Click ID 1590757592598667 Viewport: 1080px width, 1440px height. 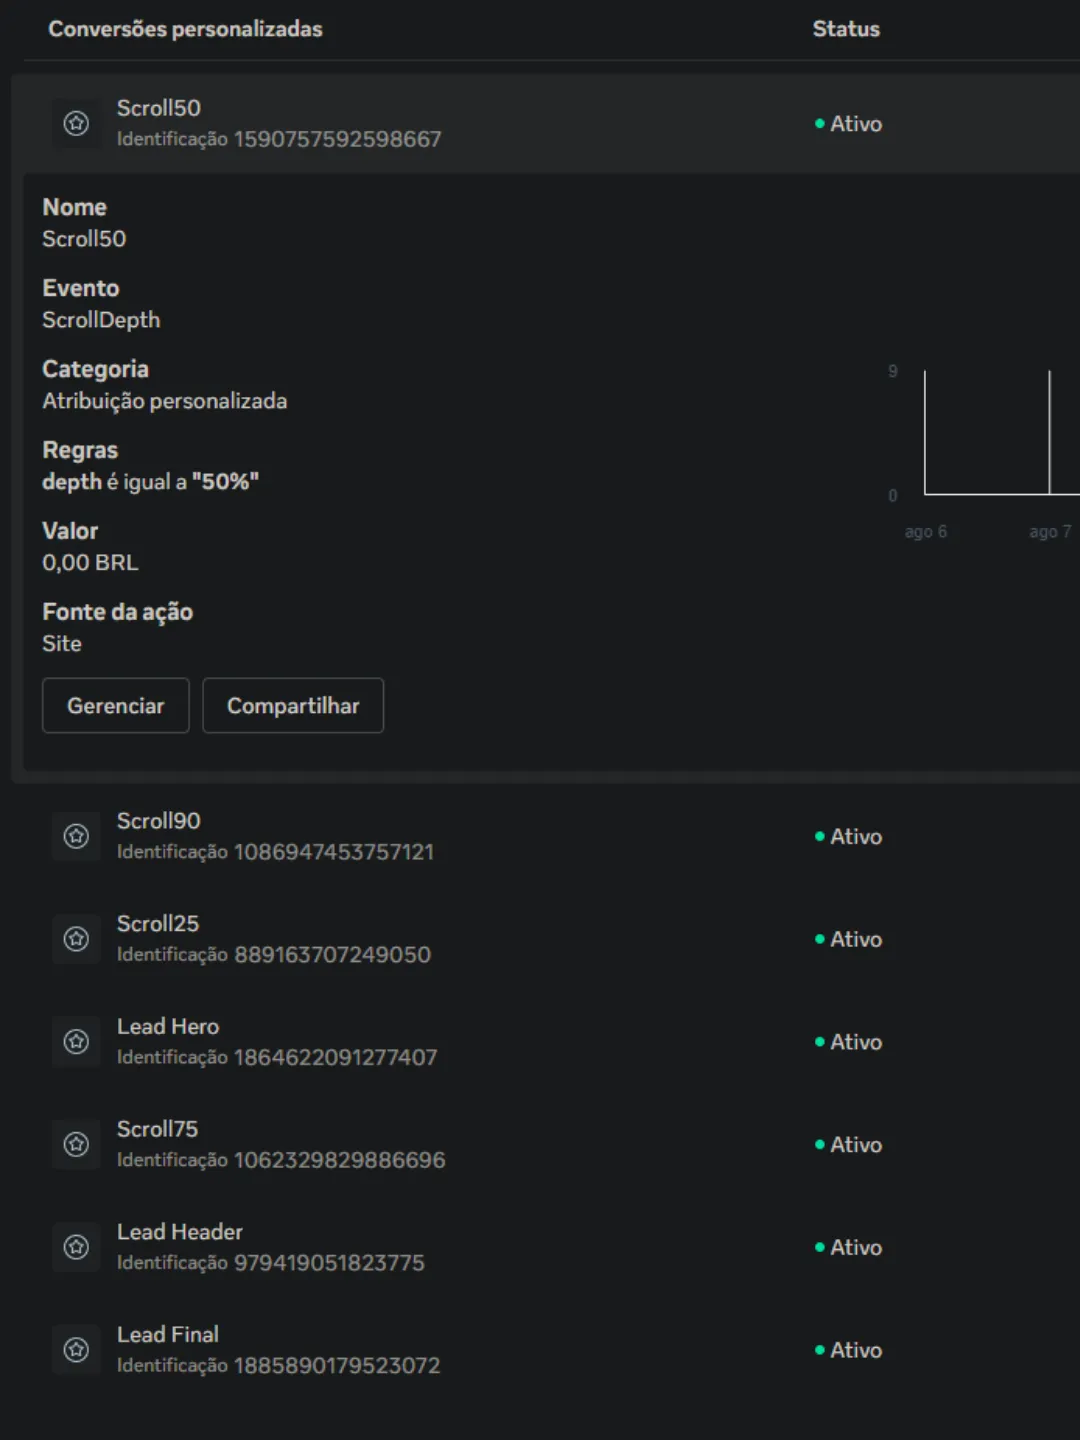pyautogui.click(x=338, y=139)
